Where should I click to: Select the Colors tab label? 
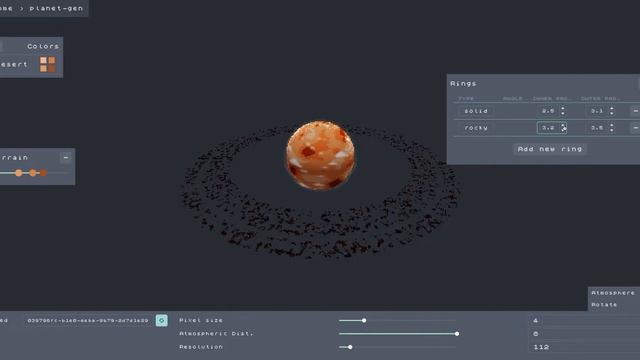pyautogui.click(x=43, y=46)
